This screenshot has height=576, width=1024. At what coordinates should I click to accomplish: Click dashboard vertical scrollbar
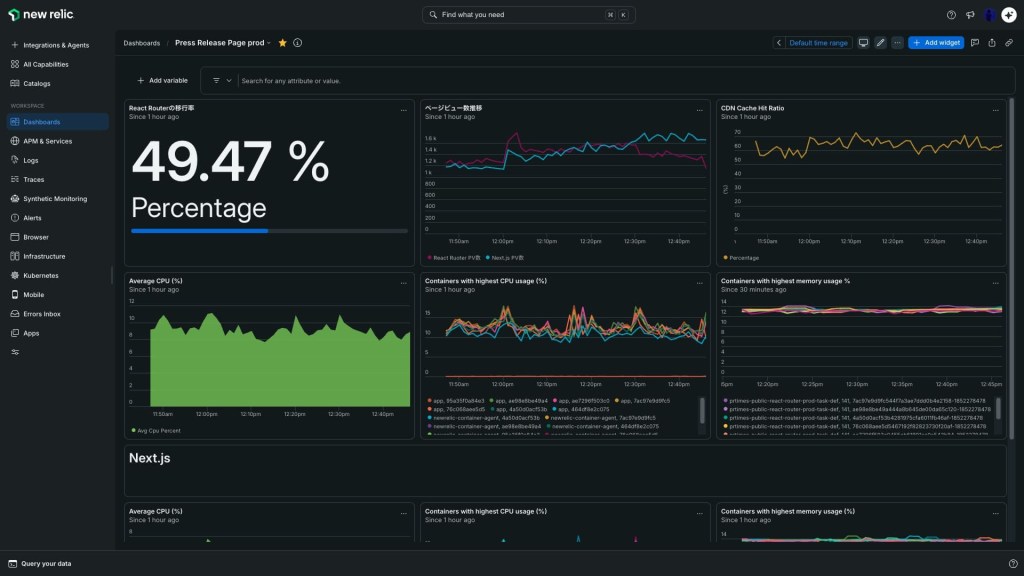(x=1012, y=268)
